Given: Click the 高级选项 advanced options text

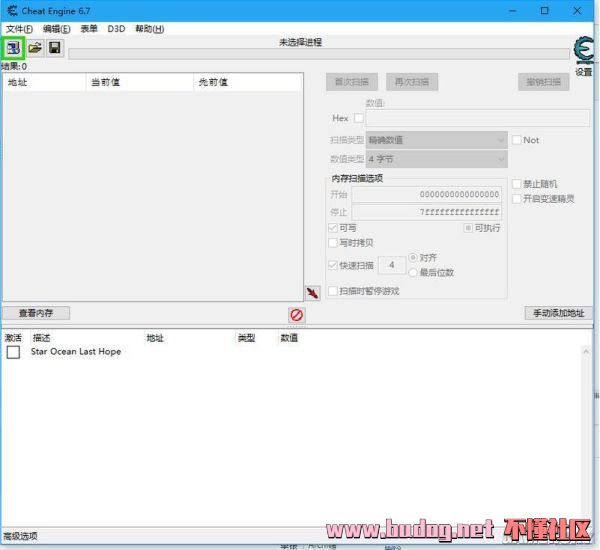Looking at the screenshot, I should pos(20,536).
